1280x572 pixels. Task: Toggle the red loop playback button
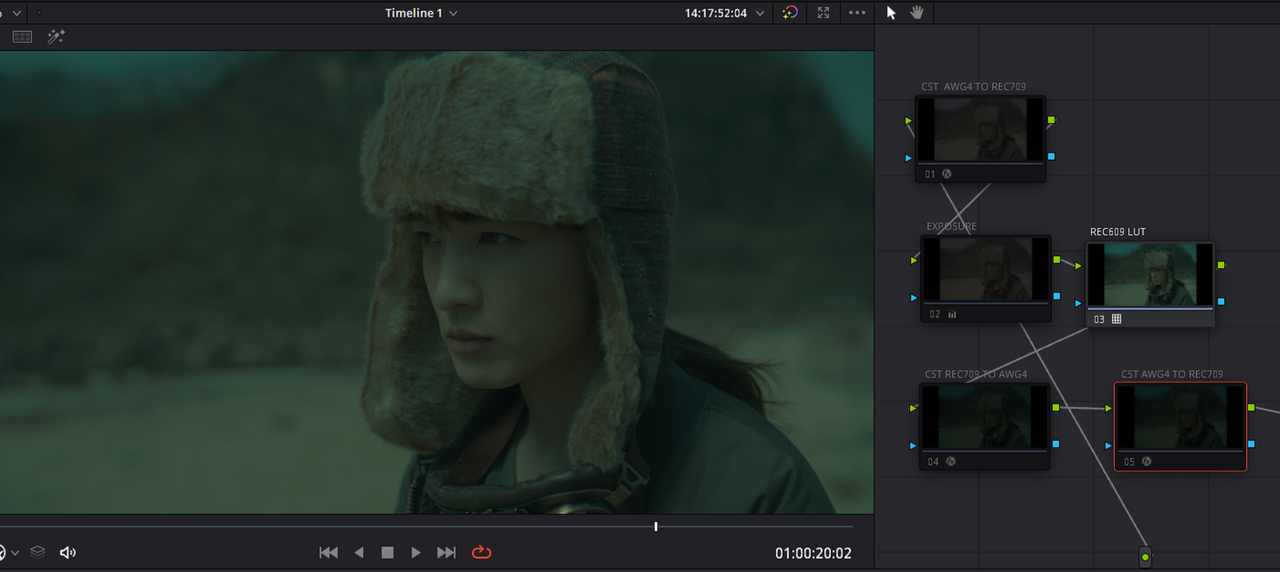point(481,552)
